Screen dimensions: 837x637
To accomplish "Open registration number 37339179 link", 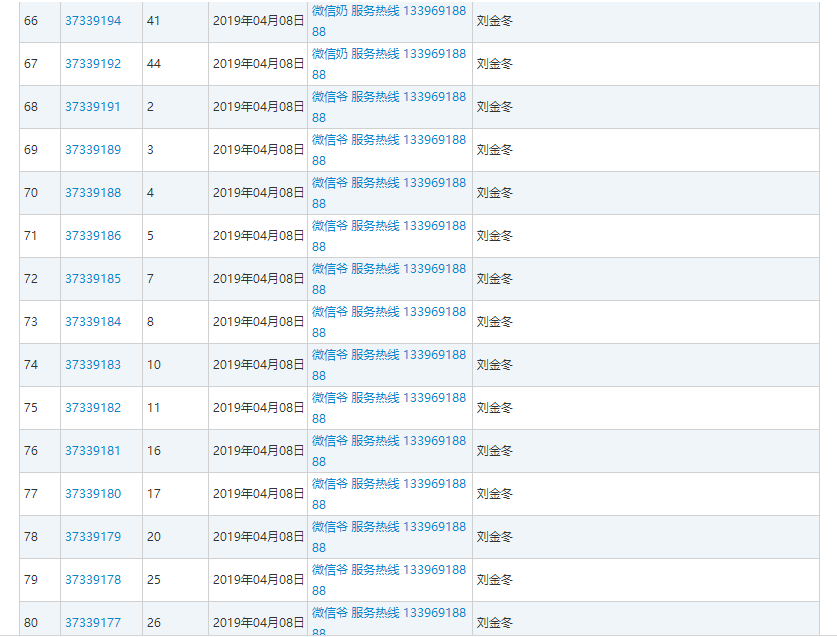I will 93,537.
